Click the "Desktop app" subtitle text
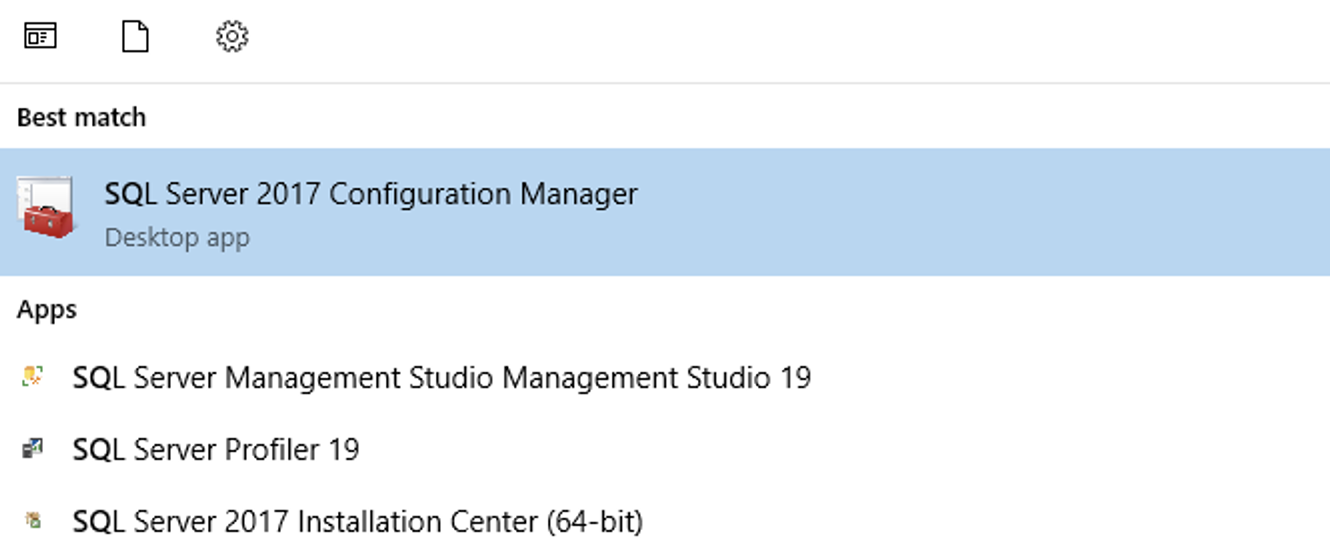 [x=177, y=238]
